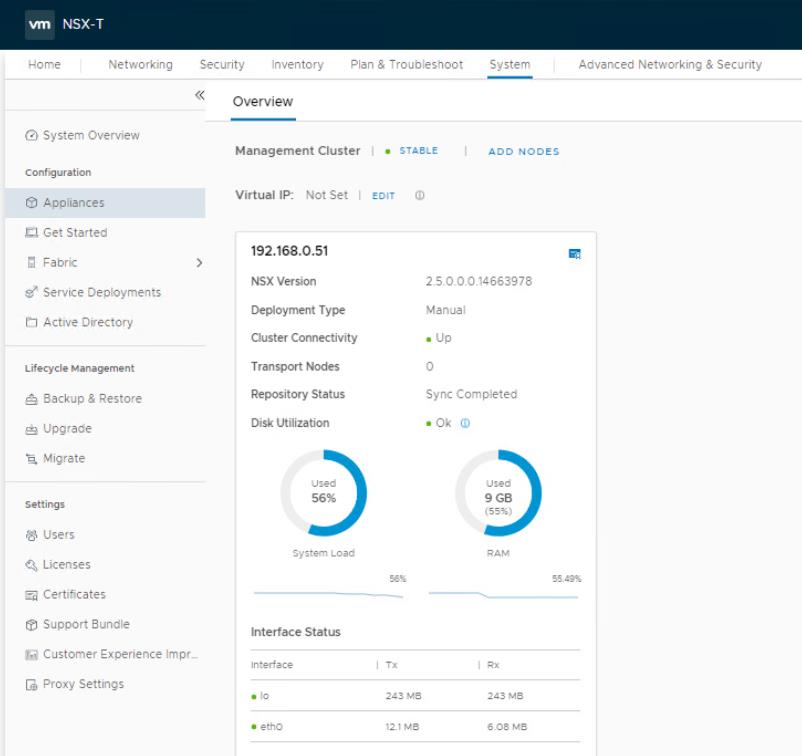Click the Fabric server icon
Viewport: 802px width, 756px height.
(31, 262)
